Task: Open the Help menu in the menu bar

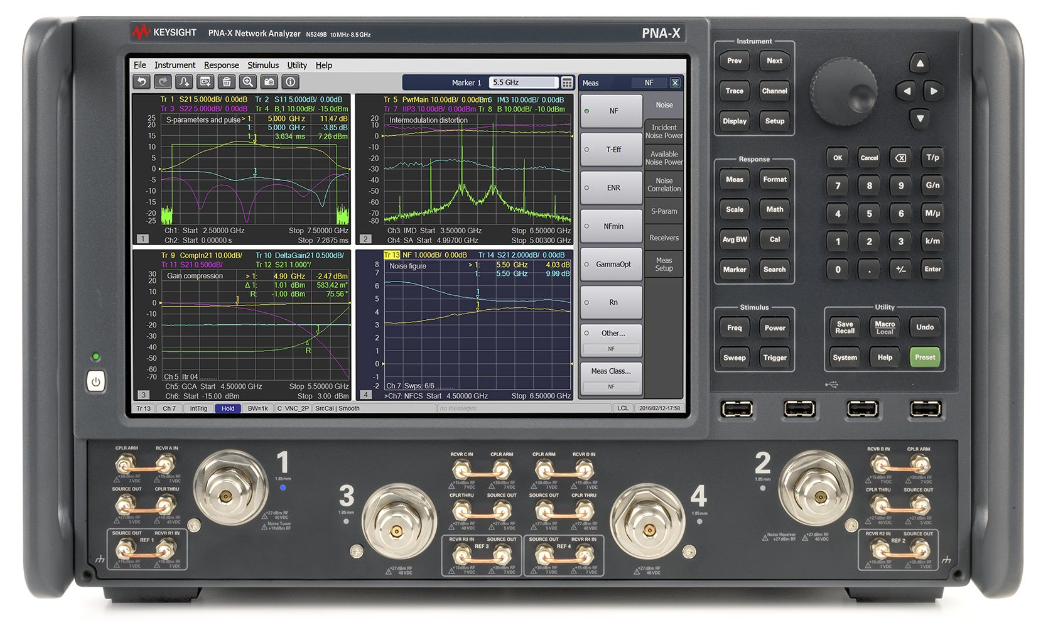Action: (324, 65)
